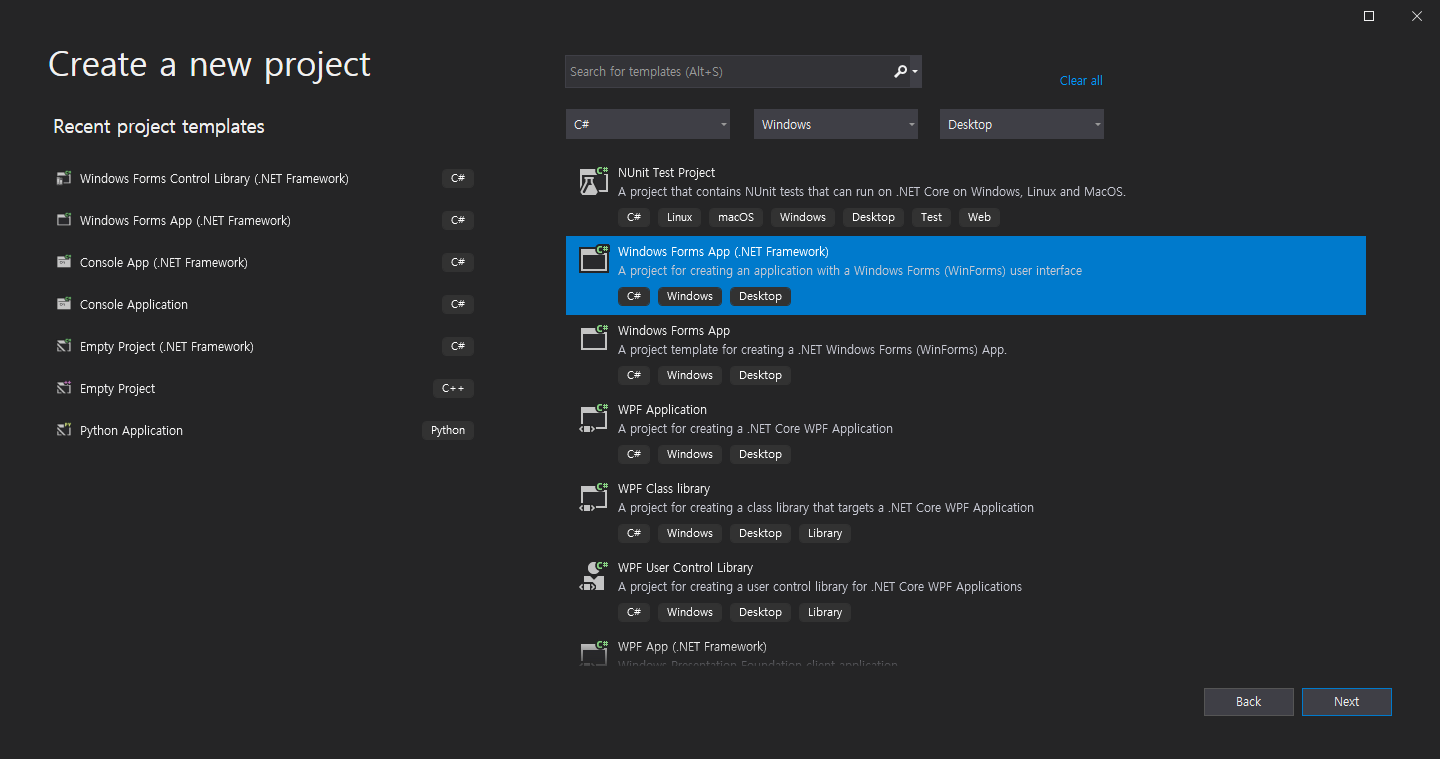This screenshot has height=759, width=1440.
Task: Click recent Windows Forms App (.NET Framework) icon
Action: (64, 221)
